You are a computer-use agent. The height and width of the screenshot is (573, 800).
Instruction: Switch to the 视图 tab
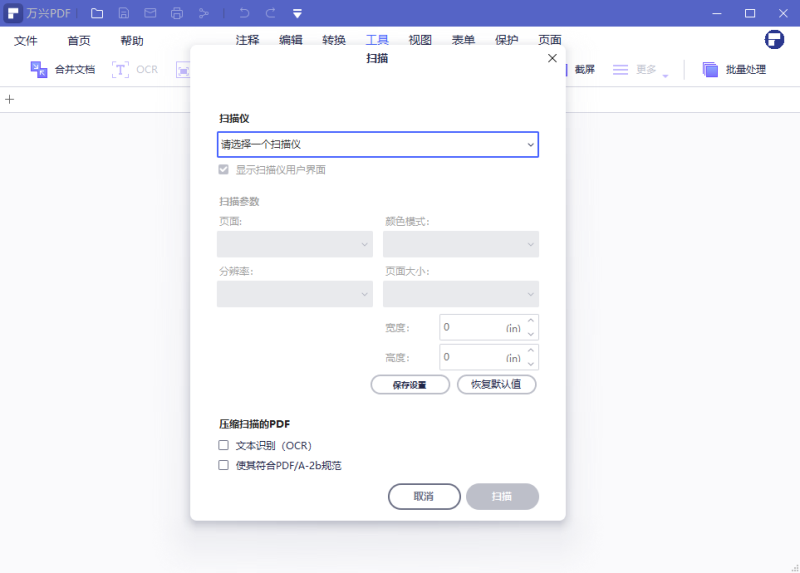(x=420, y=40)
